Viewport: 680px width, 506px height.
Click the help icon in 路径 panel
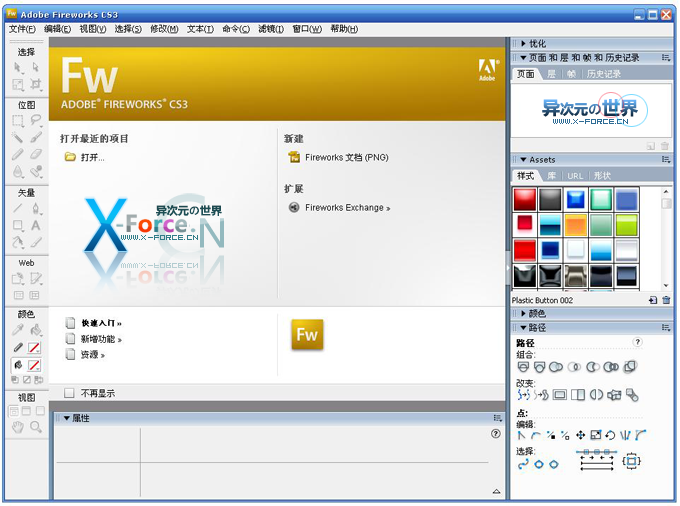[637, 342]
